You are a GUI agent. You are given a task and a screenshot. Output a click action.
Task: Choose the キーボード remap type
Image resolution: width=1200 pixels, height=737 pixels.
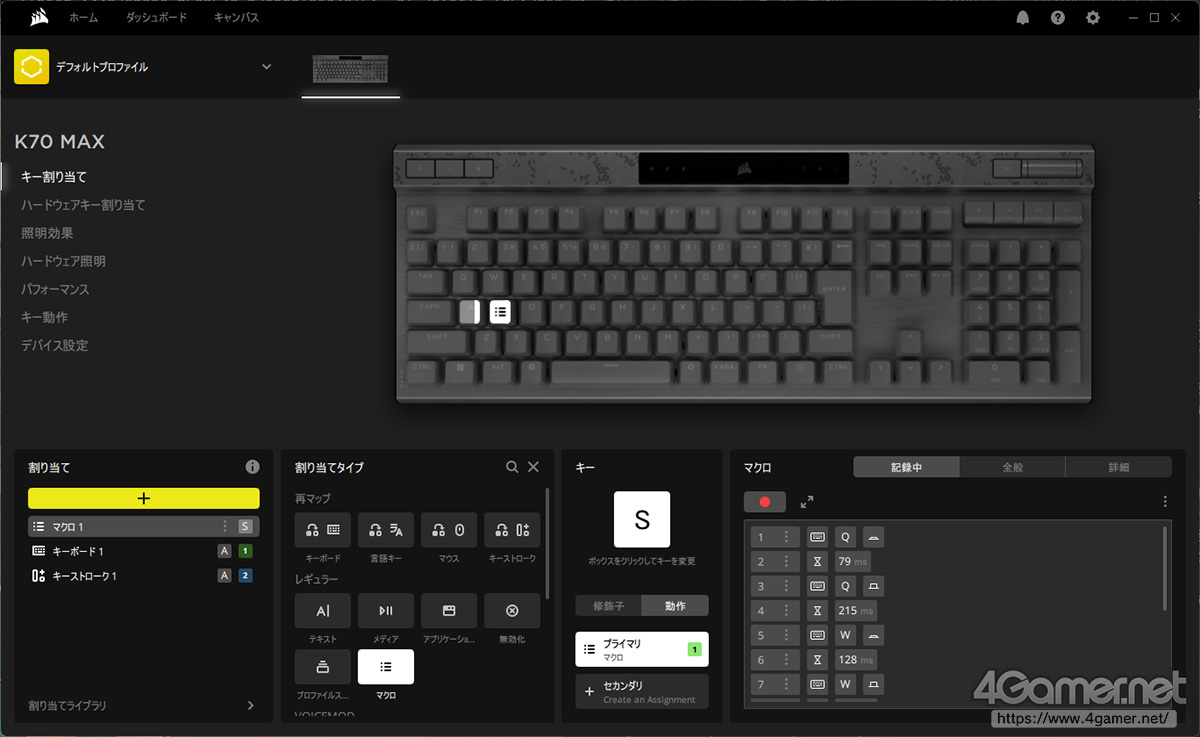tap(323, 530)
